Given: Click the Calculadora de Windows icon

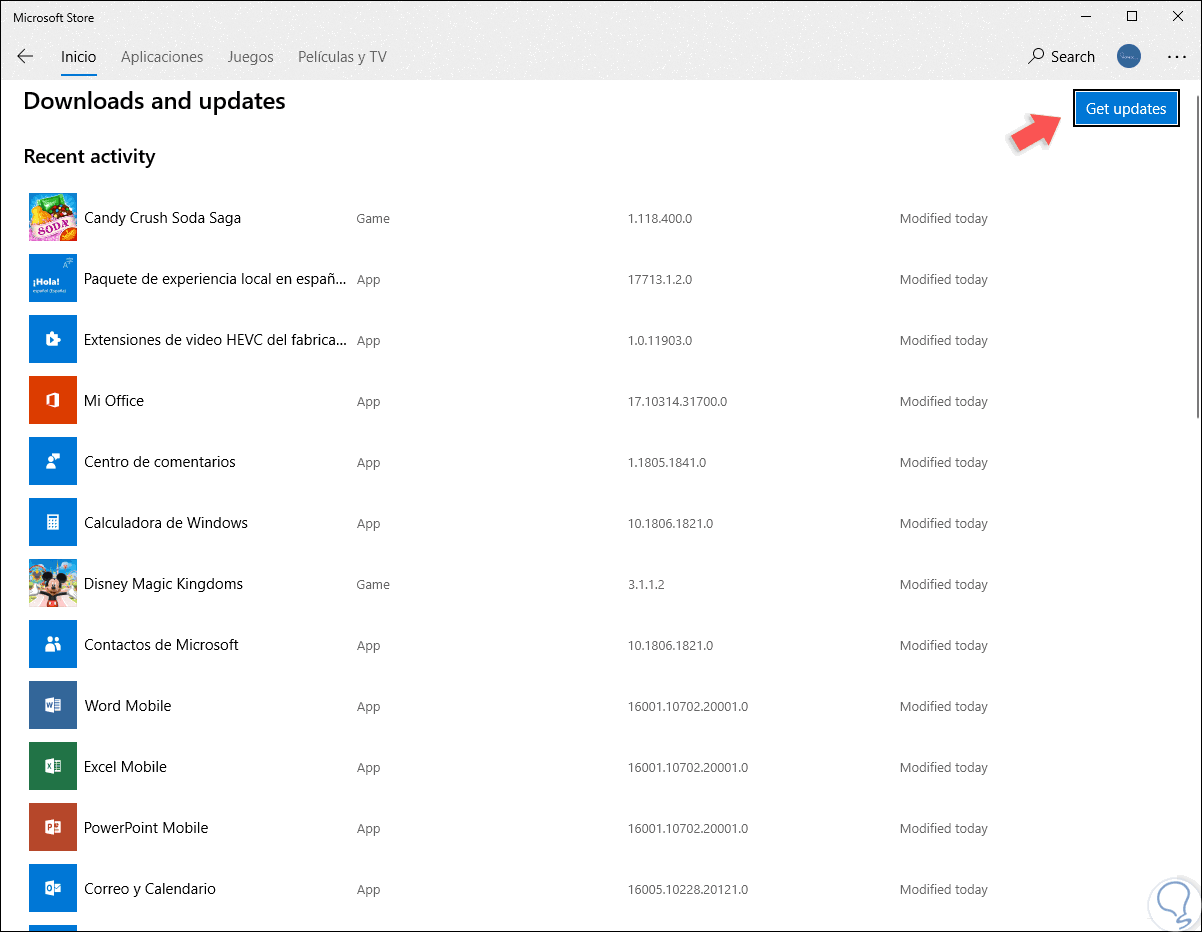Looking at the screenshot, I should pyautogui.click(x=53, y=523).
